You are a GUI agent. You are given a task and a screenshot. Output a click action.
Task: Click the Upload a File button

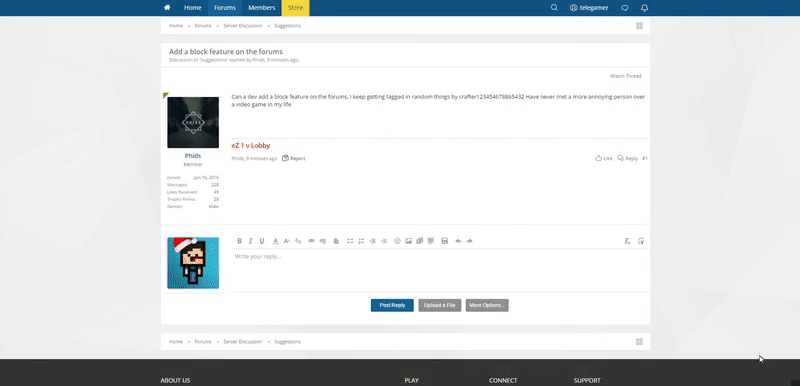[440, 305]
